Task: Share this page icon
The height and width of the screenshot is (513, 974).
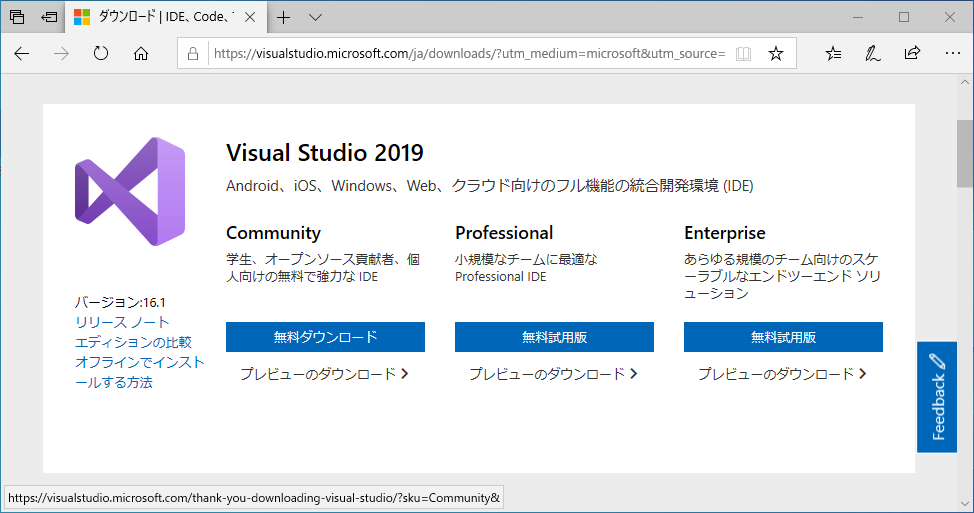Action: 912,53
